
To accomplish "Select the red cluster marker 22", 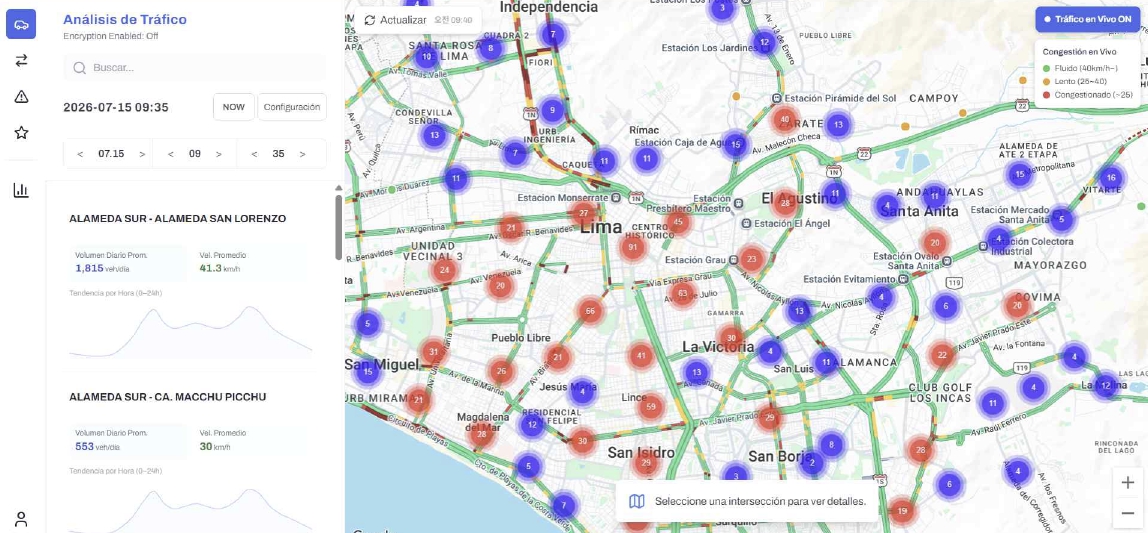I will (x=942, y=355).
